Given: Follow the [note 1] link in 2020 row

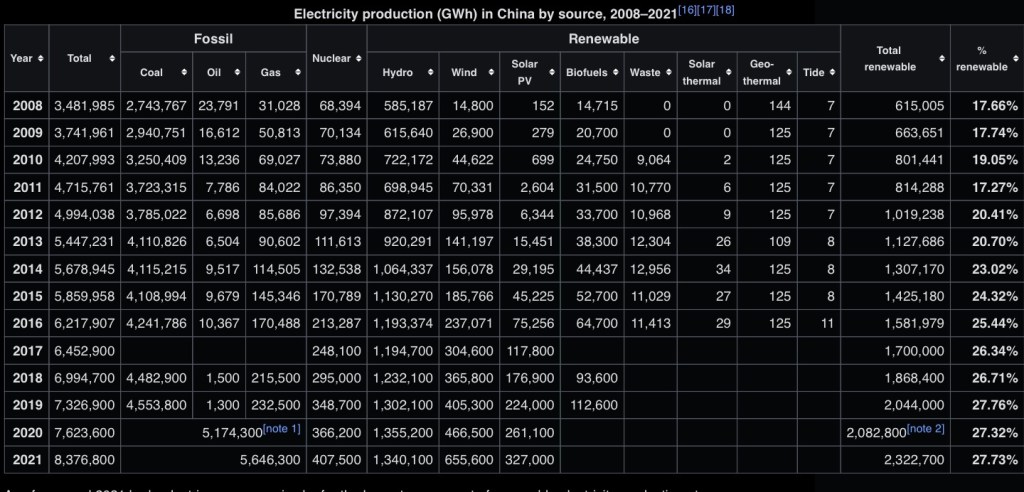Looking at the screenshot, I should click(282, 428).
